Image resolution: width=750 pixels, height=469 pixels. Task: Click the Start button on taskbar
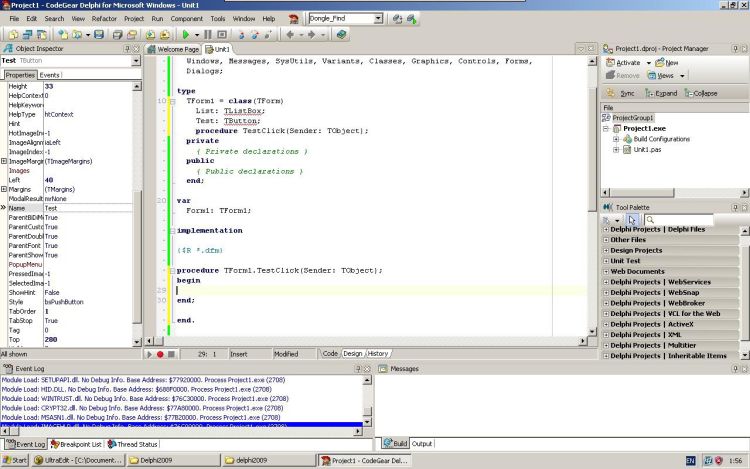point(14,460)
